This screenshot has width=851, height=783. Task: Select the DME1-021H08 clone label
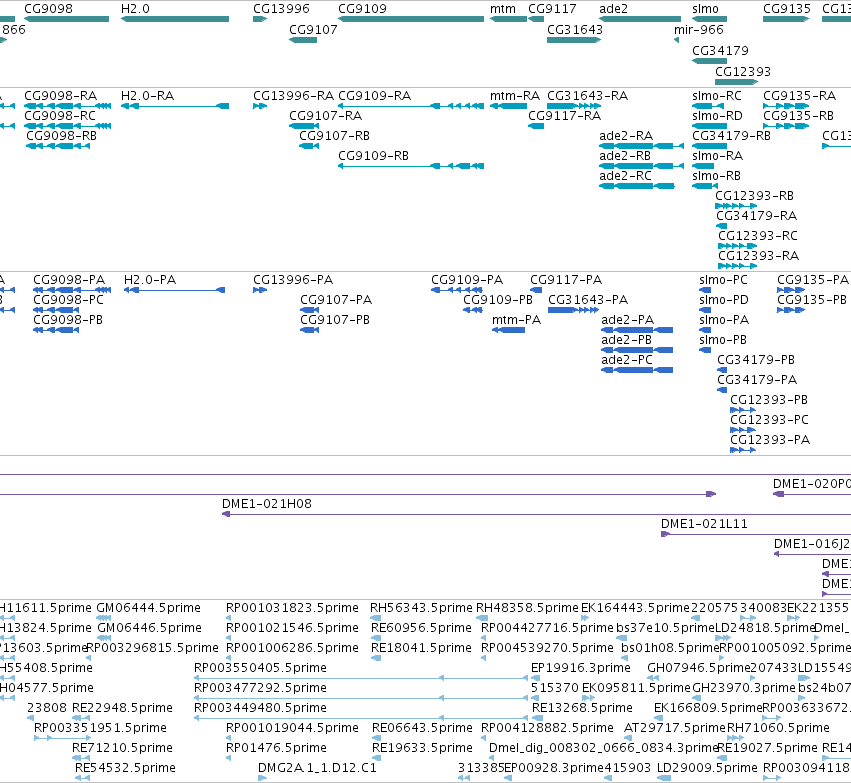pos(267,504)
